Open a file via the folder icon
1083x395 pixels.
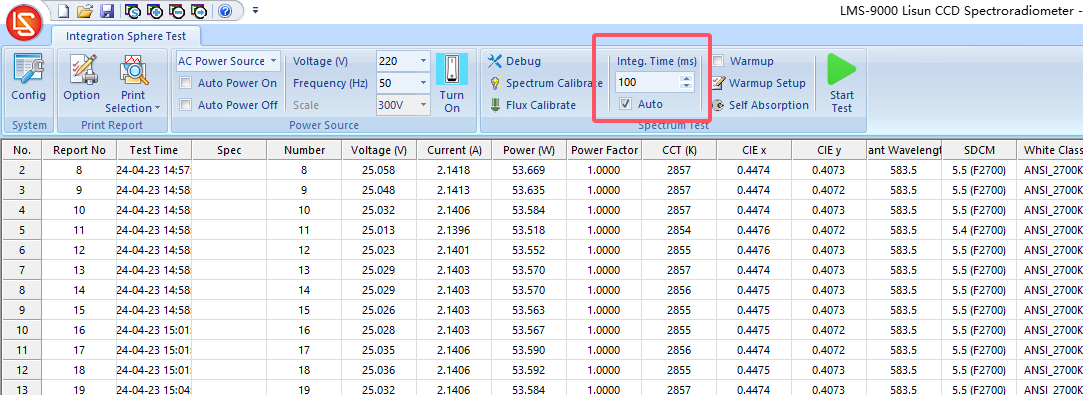point(85,10)
